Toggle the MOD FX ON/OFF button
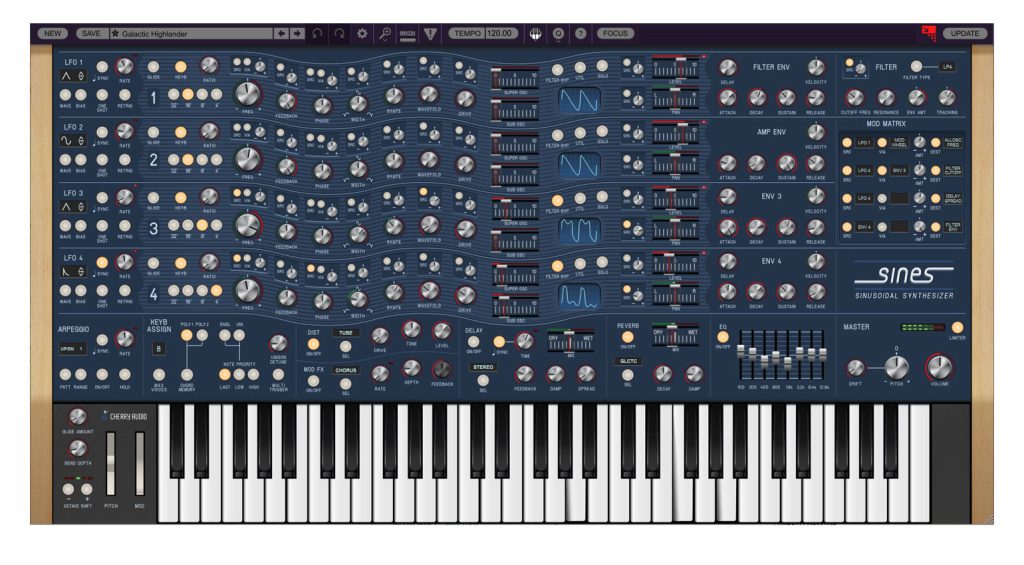This screenshot has height=565, width=1024. click(x=313, y=381)
